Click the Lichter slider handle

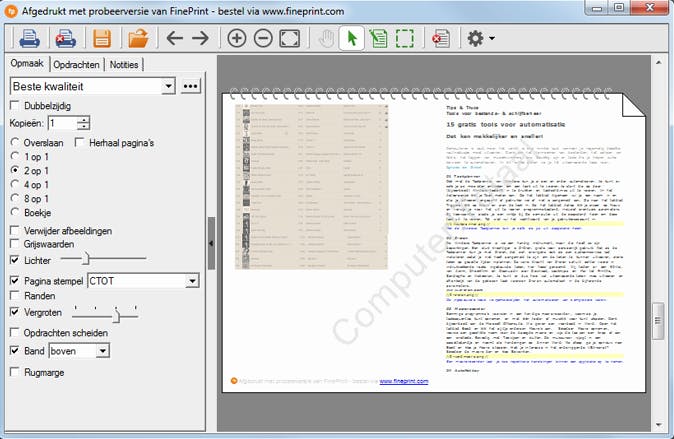(x=86, y=258)
